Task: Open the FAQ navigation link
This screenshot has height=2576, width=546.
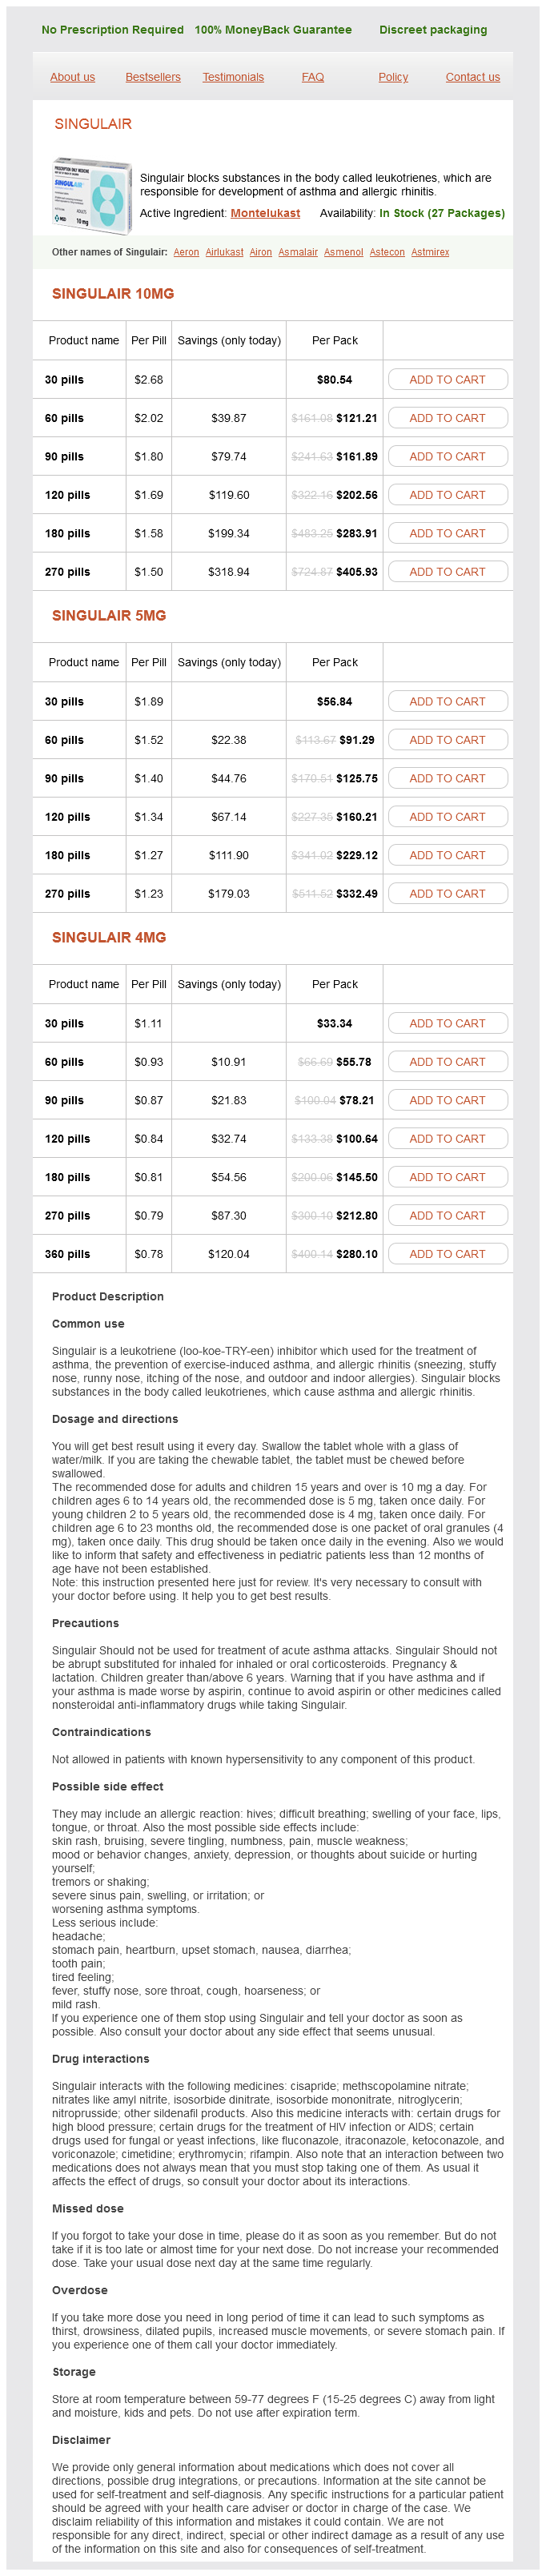Action: [312, 77]
